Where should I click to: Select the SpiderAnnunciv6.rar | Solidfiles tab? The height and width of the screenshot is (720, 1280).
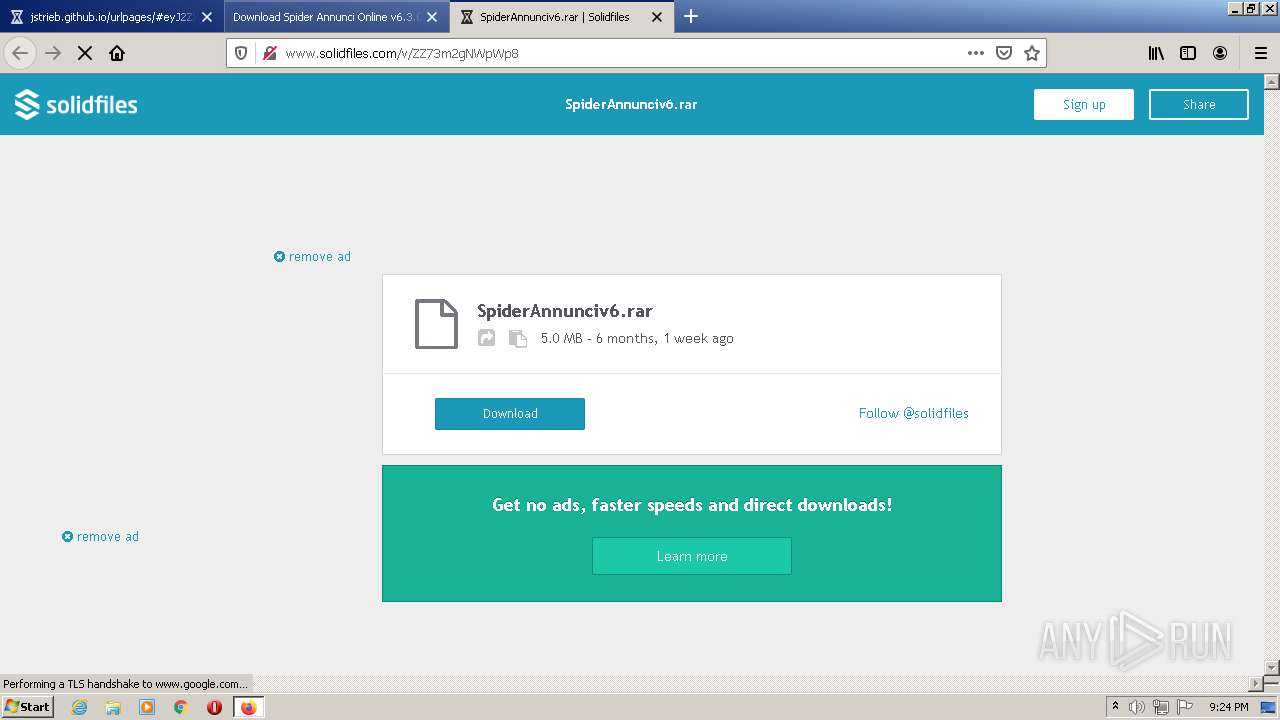562,17
